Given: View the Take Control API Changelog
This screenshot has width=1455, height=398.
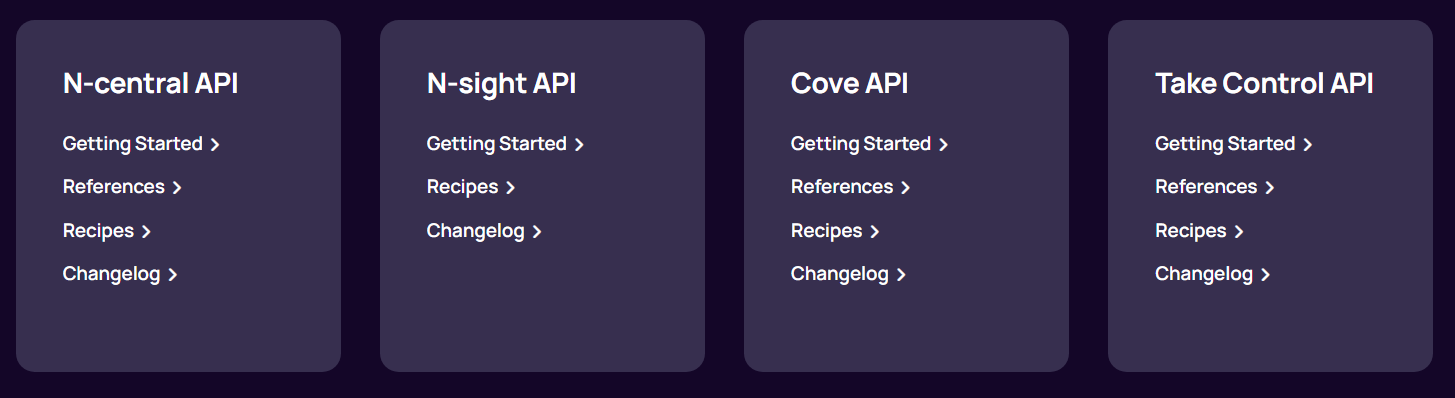Looking at the screenshot, I should (x=1212, y=274).
